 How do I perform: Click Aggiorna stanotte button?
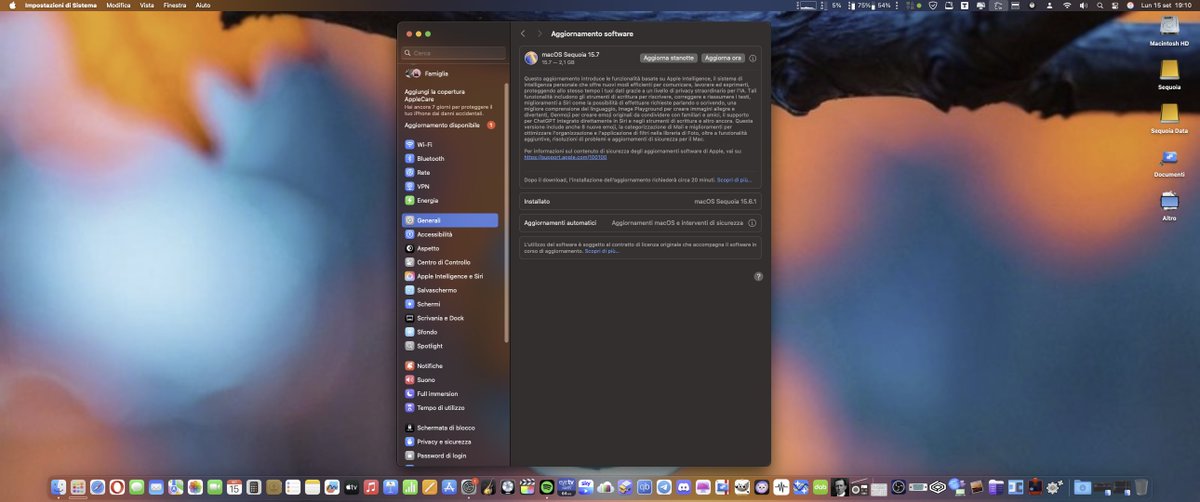[668, 58]
